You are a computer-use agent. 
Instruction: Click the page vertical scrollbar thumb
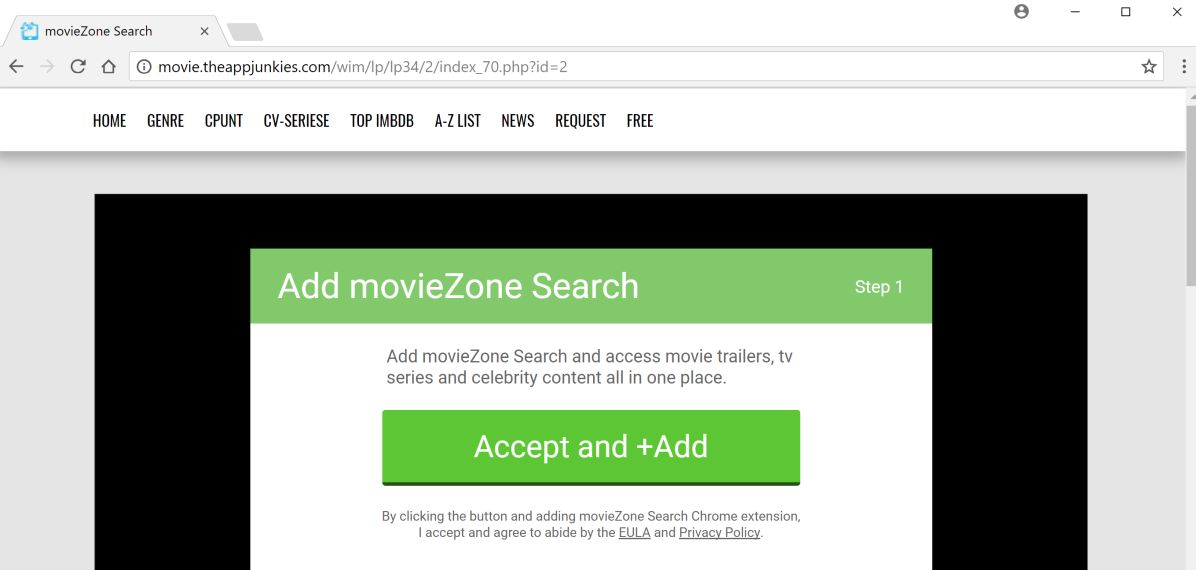pyautogui.click(x=1190, y=194)
